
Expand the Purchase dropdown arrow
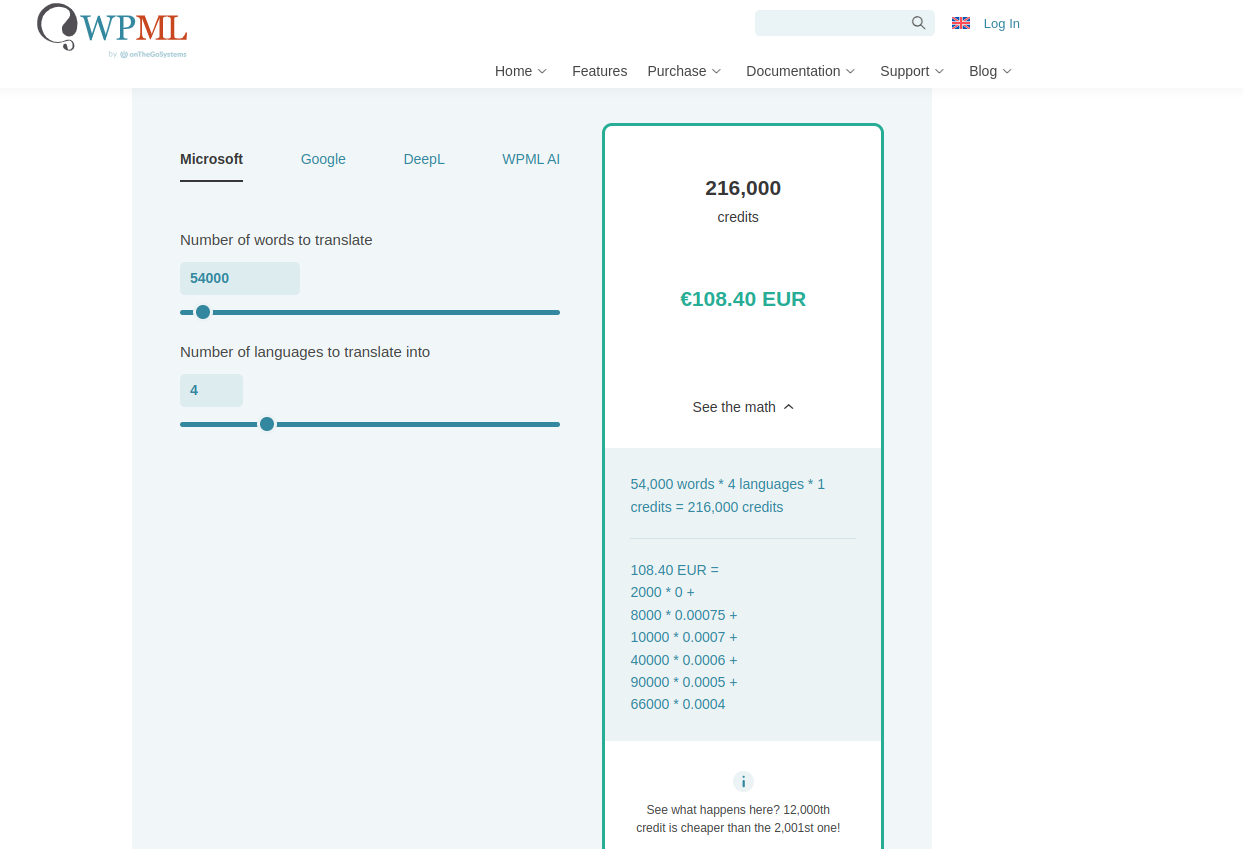[x=716, y=71]
